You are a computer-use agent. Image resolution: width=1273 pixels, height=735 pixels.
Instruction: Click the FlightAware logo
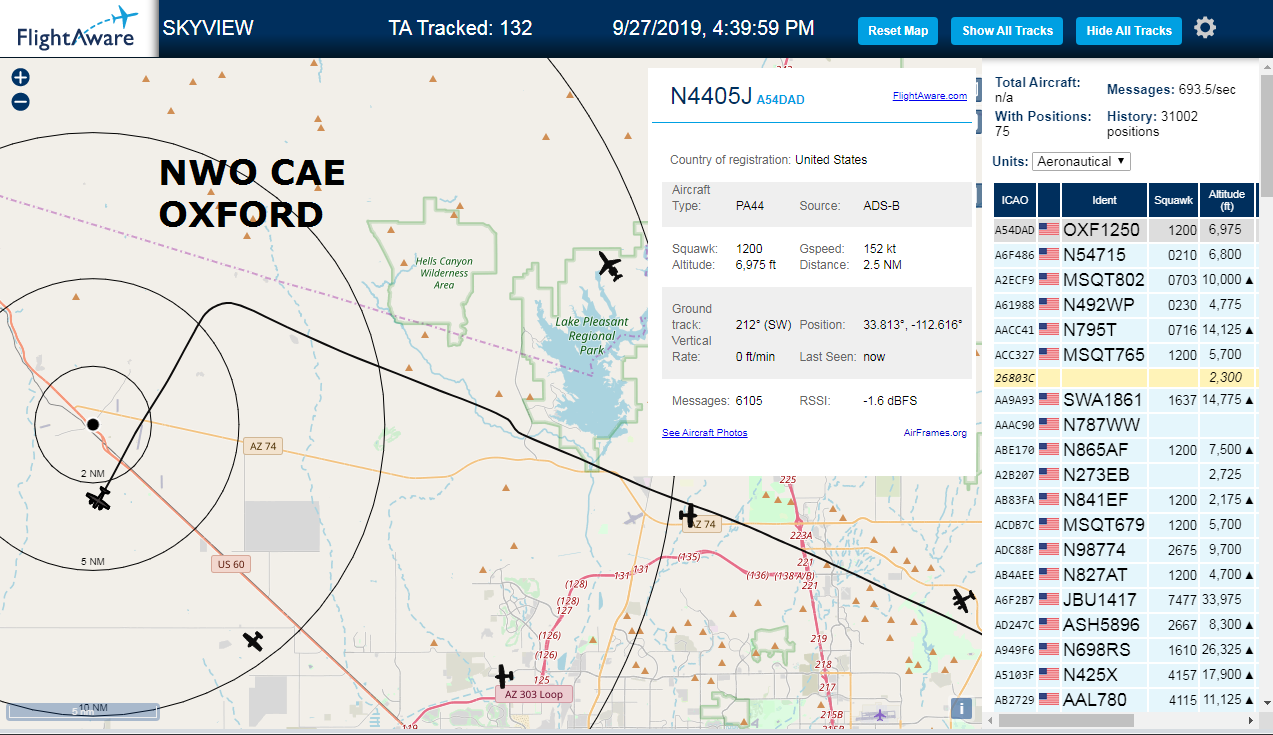pos(78,29)
